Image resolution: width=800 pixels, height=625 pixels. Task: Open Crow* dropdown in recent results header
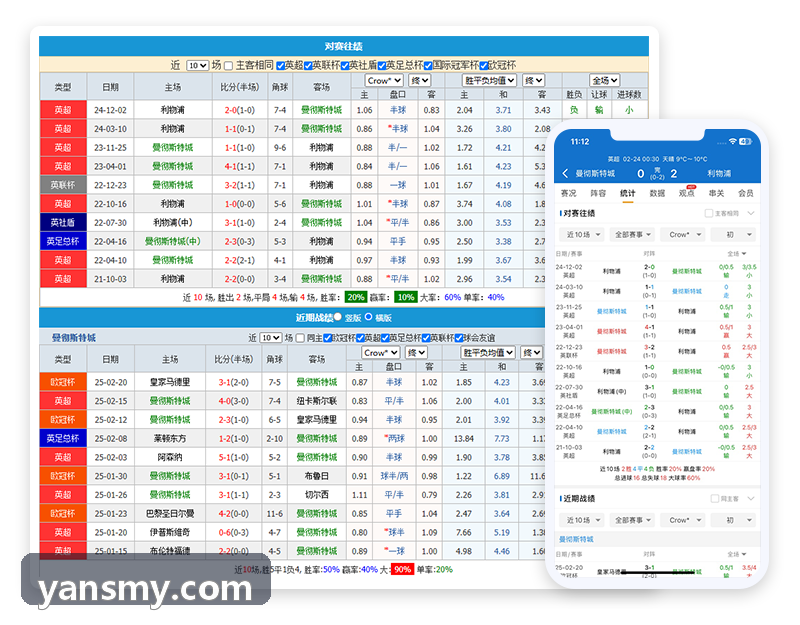tap(381, 353)
